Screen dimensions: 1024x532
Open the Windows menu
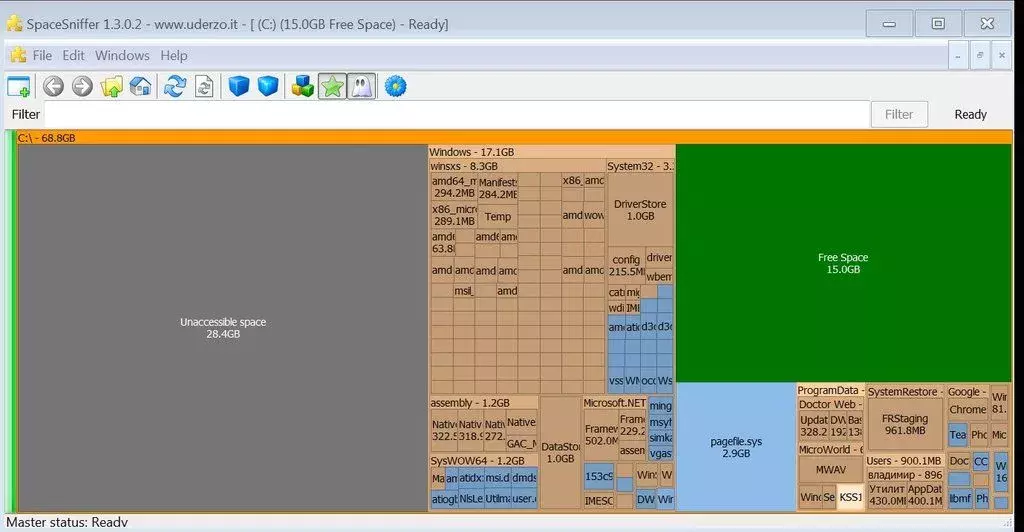click(122, 55)
